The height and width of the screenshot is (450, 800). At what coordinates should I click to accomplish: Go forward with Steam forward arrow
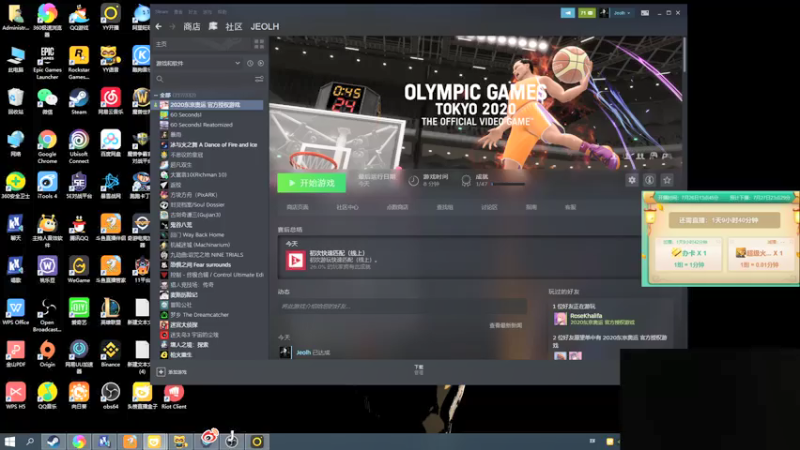click(172, 27)
